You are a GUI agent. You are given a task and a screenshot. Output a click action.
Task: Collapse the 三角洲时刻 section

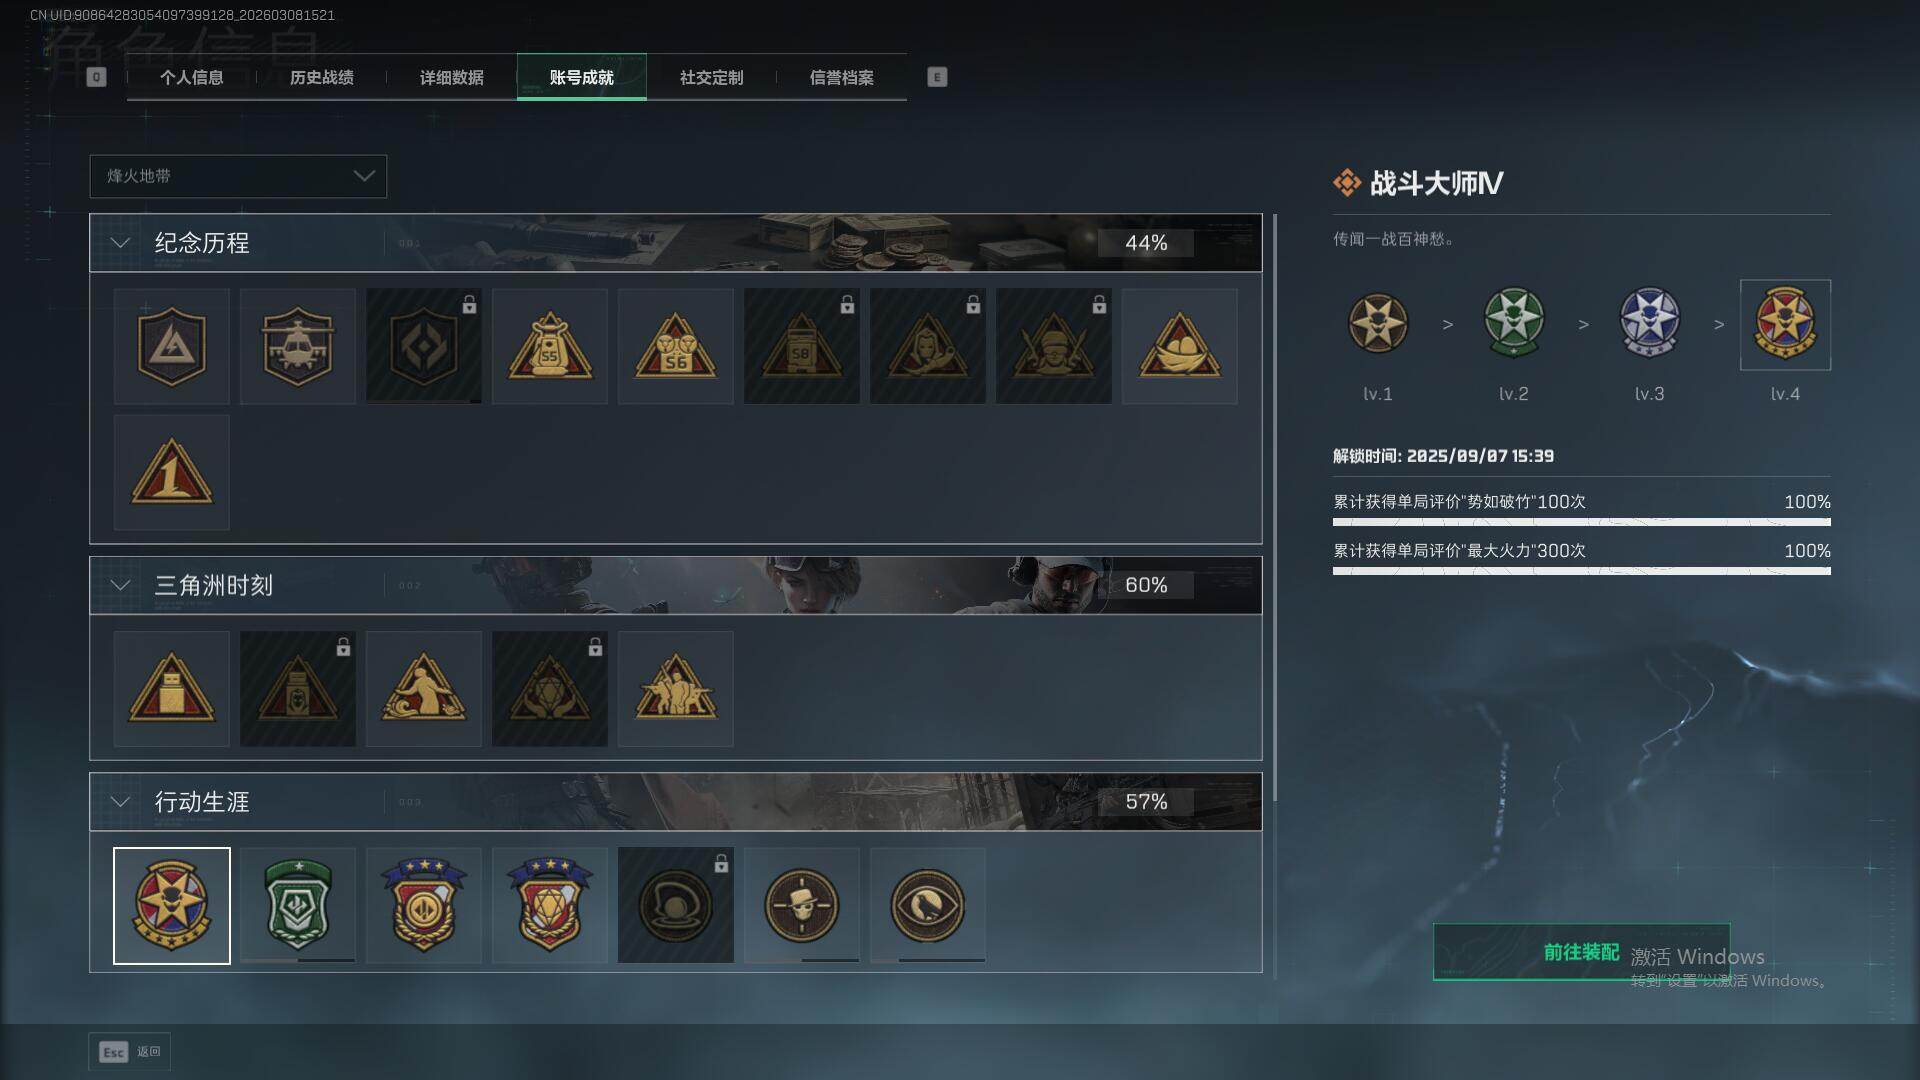point(120,585)
